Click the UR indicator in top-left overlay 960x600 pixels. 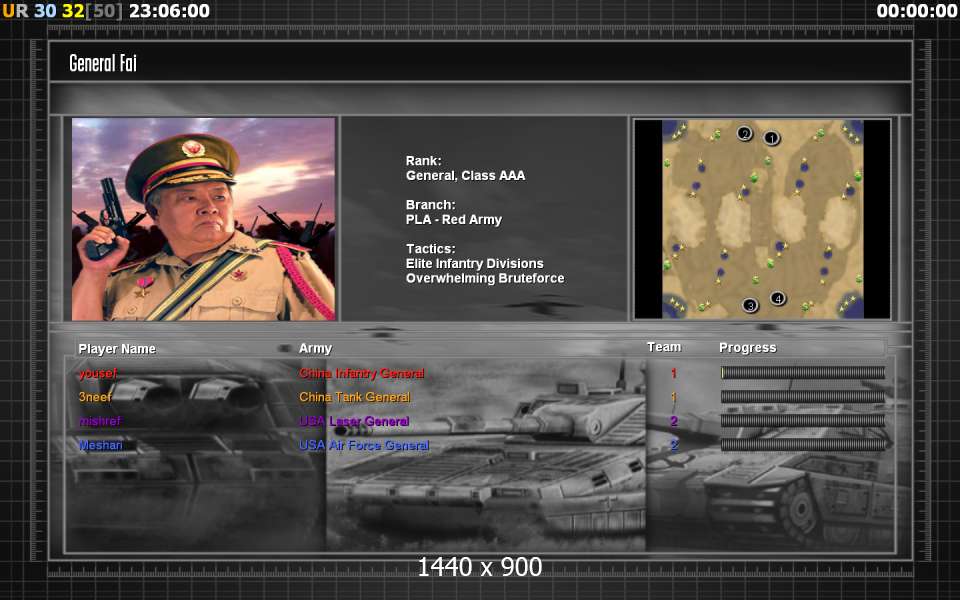pyautogui.click(x=14, y=11)
